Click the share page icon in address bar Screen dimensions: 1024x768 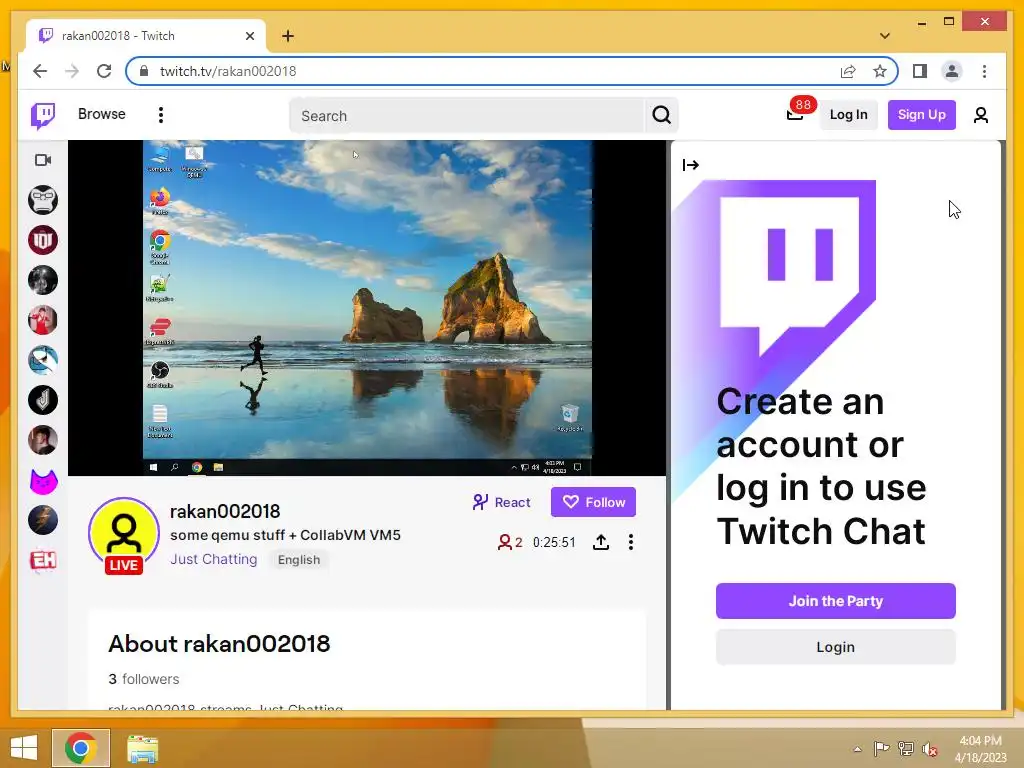(x=848, y=71)
